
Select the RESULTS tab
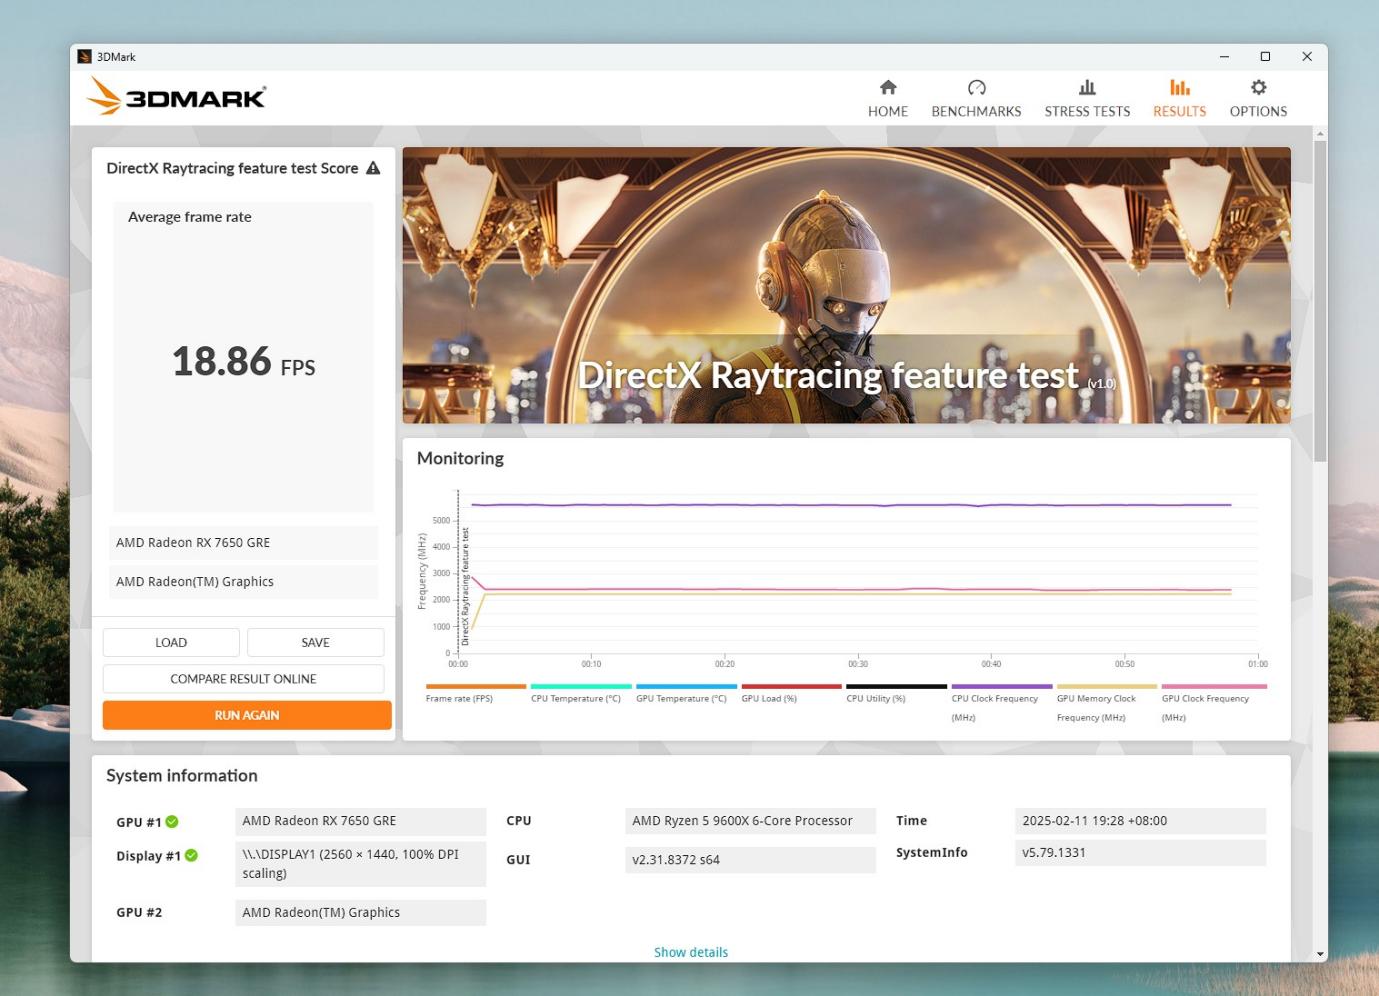click(1179, 99)
